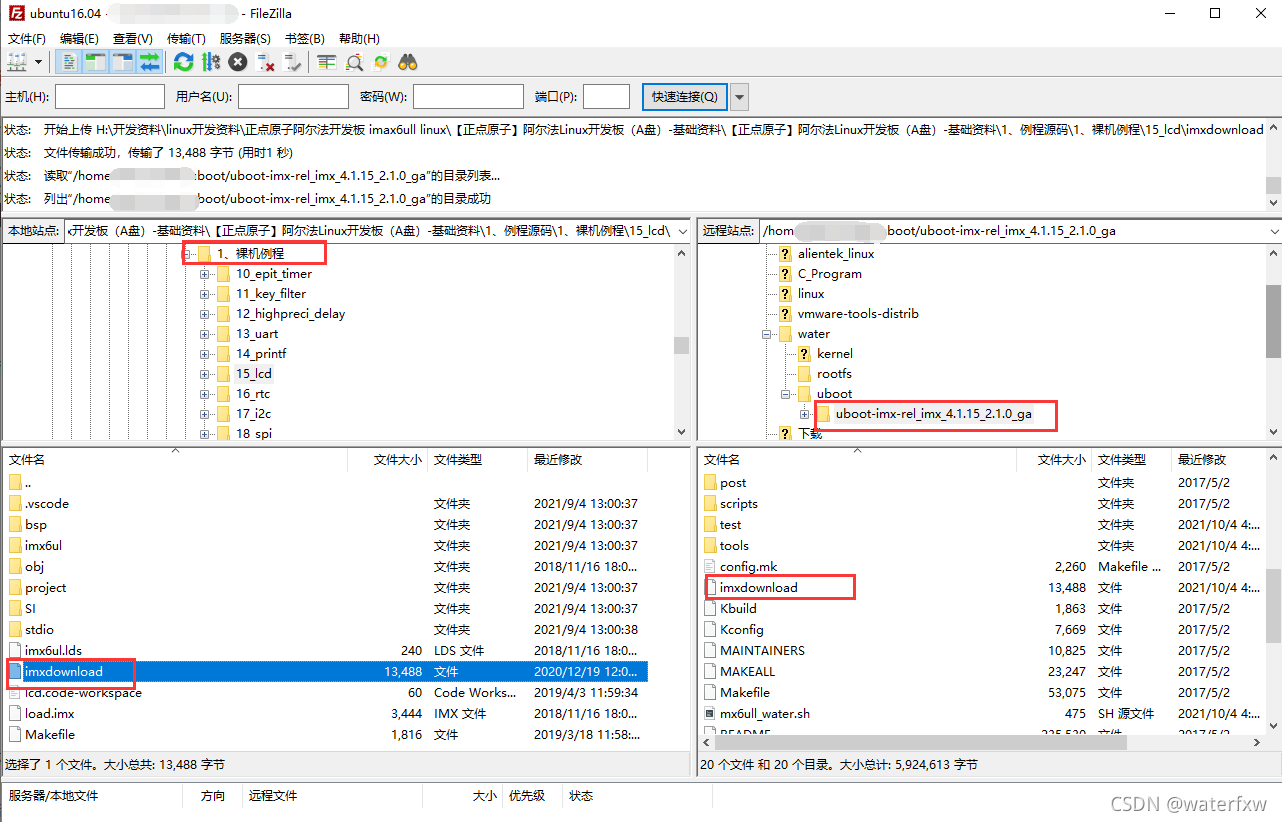
Task: Sort remote list by 最近修改 column
Action: click(x=1216, y=460)
